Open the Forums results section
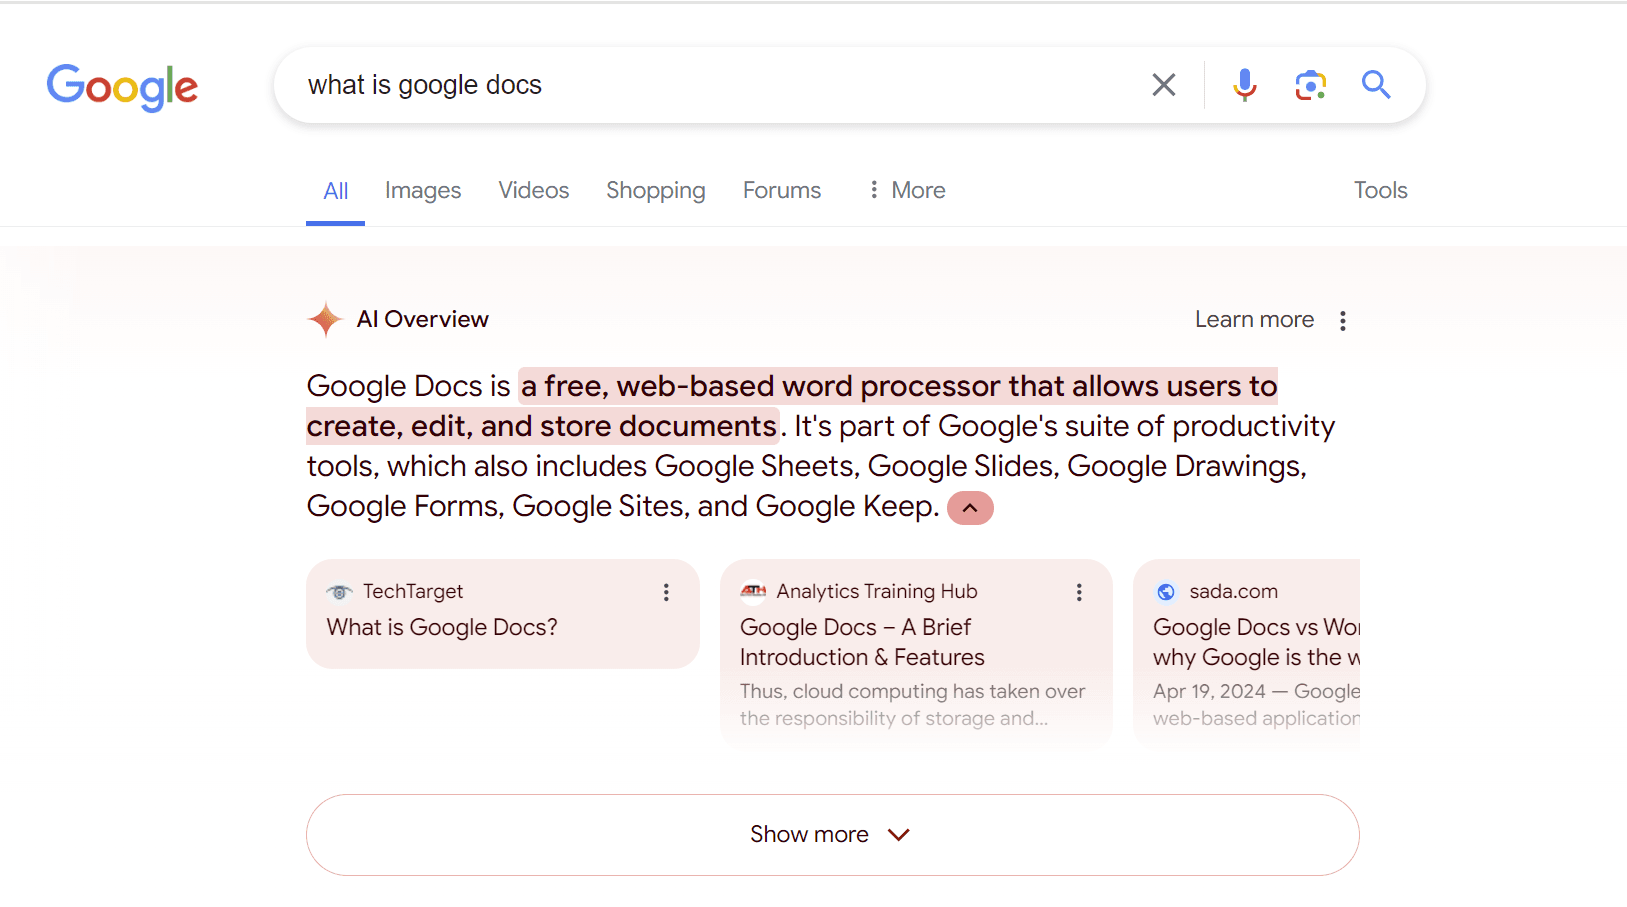The height and width of the screenshot is (907, 1627). [781, 190]
